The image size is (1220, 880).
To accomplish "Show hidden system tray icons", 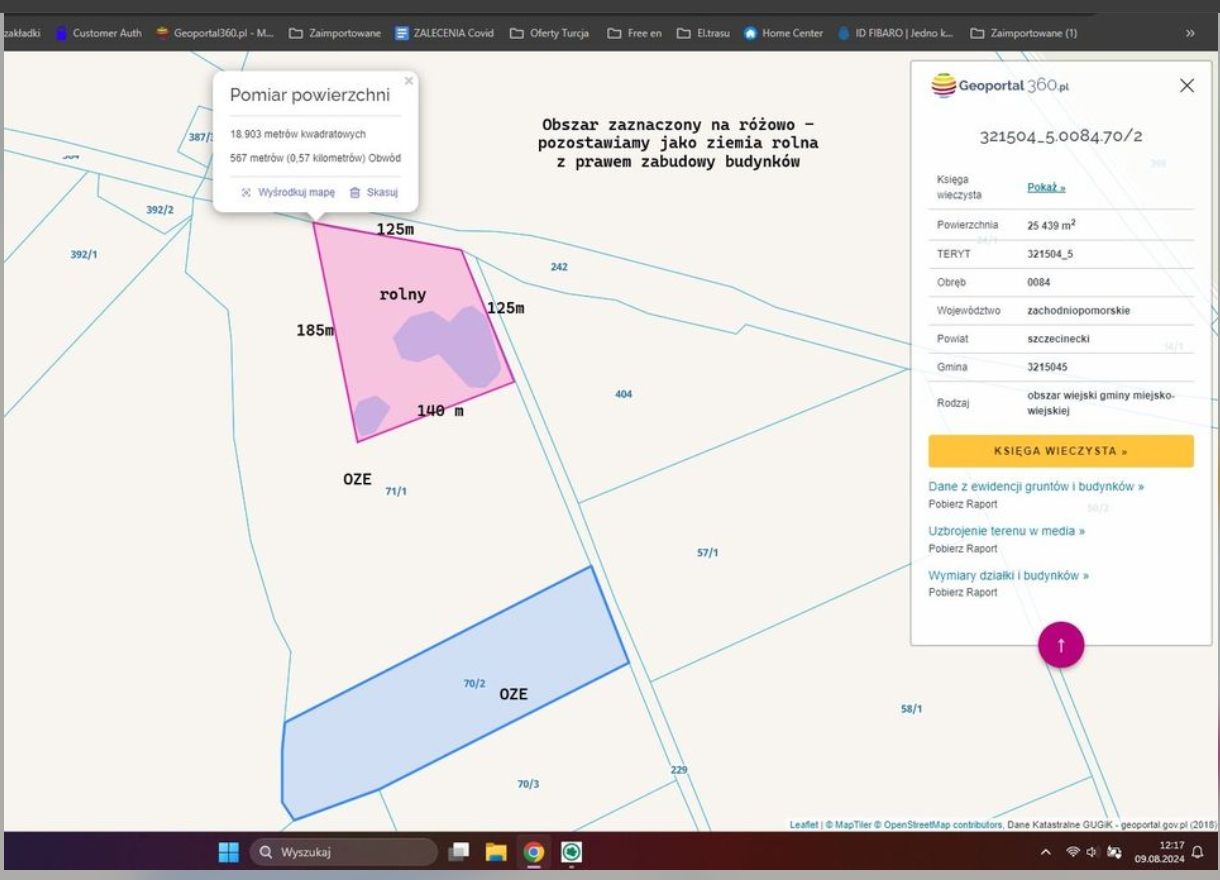I will 1046,853.
